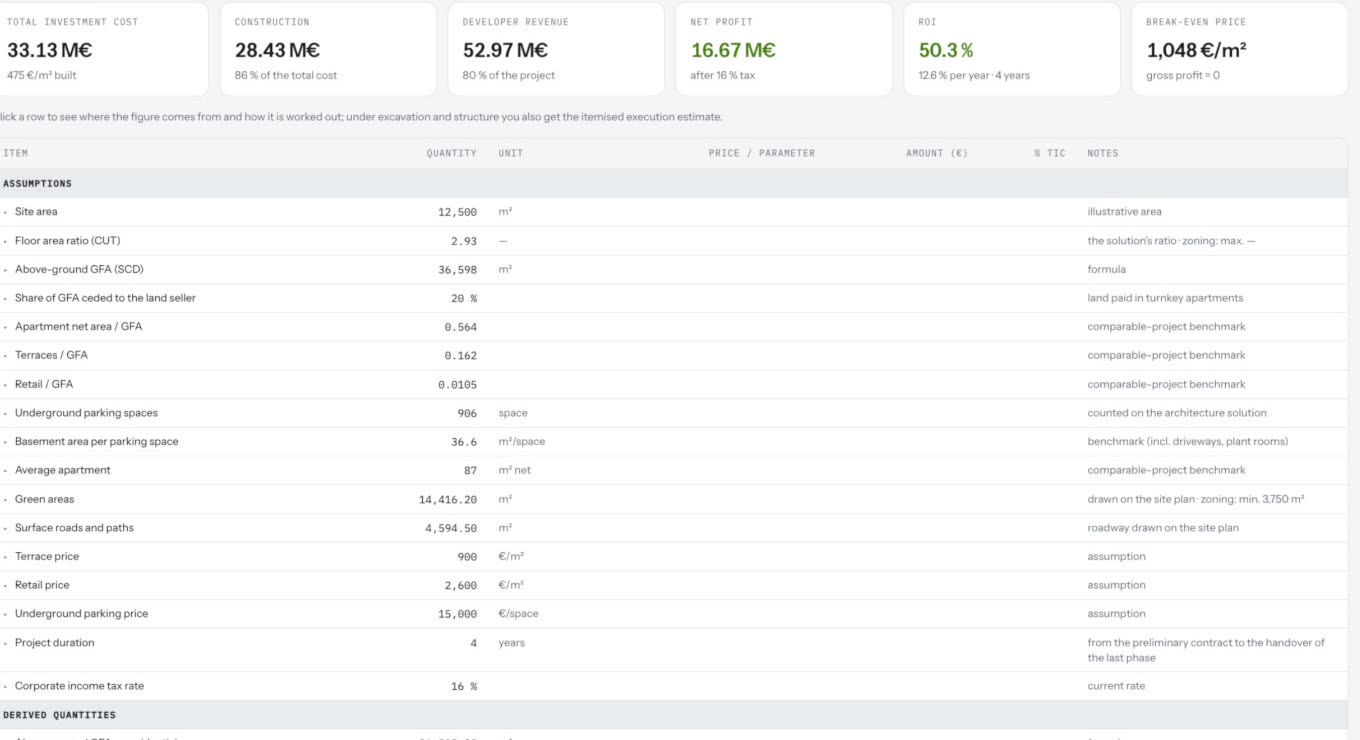Click the Basement area per parking space row

pyautogui.click(x=673, y=441)
